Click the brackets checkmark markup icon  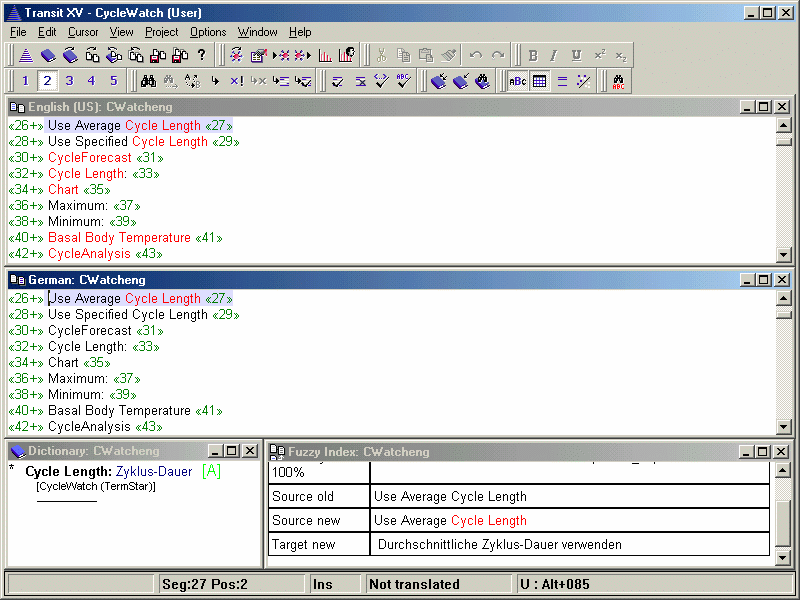click(x=381, y=81)
